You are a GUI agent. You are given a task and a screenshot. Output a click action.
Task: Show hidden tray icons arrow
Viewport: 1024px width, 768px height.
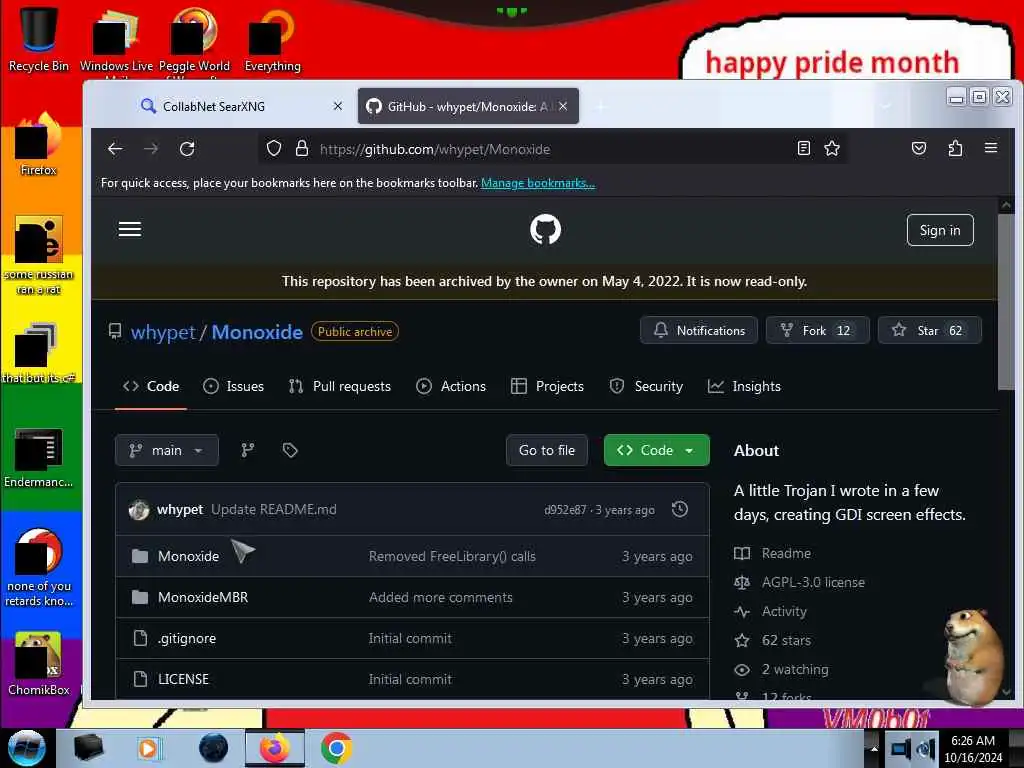874,748
